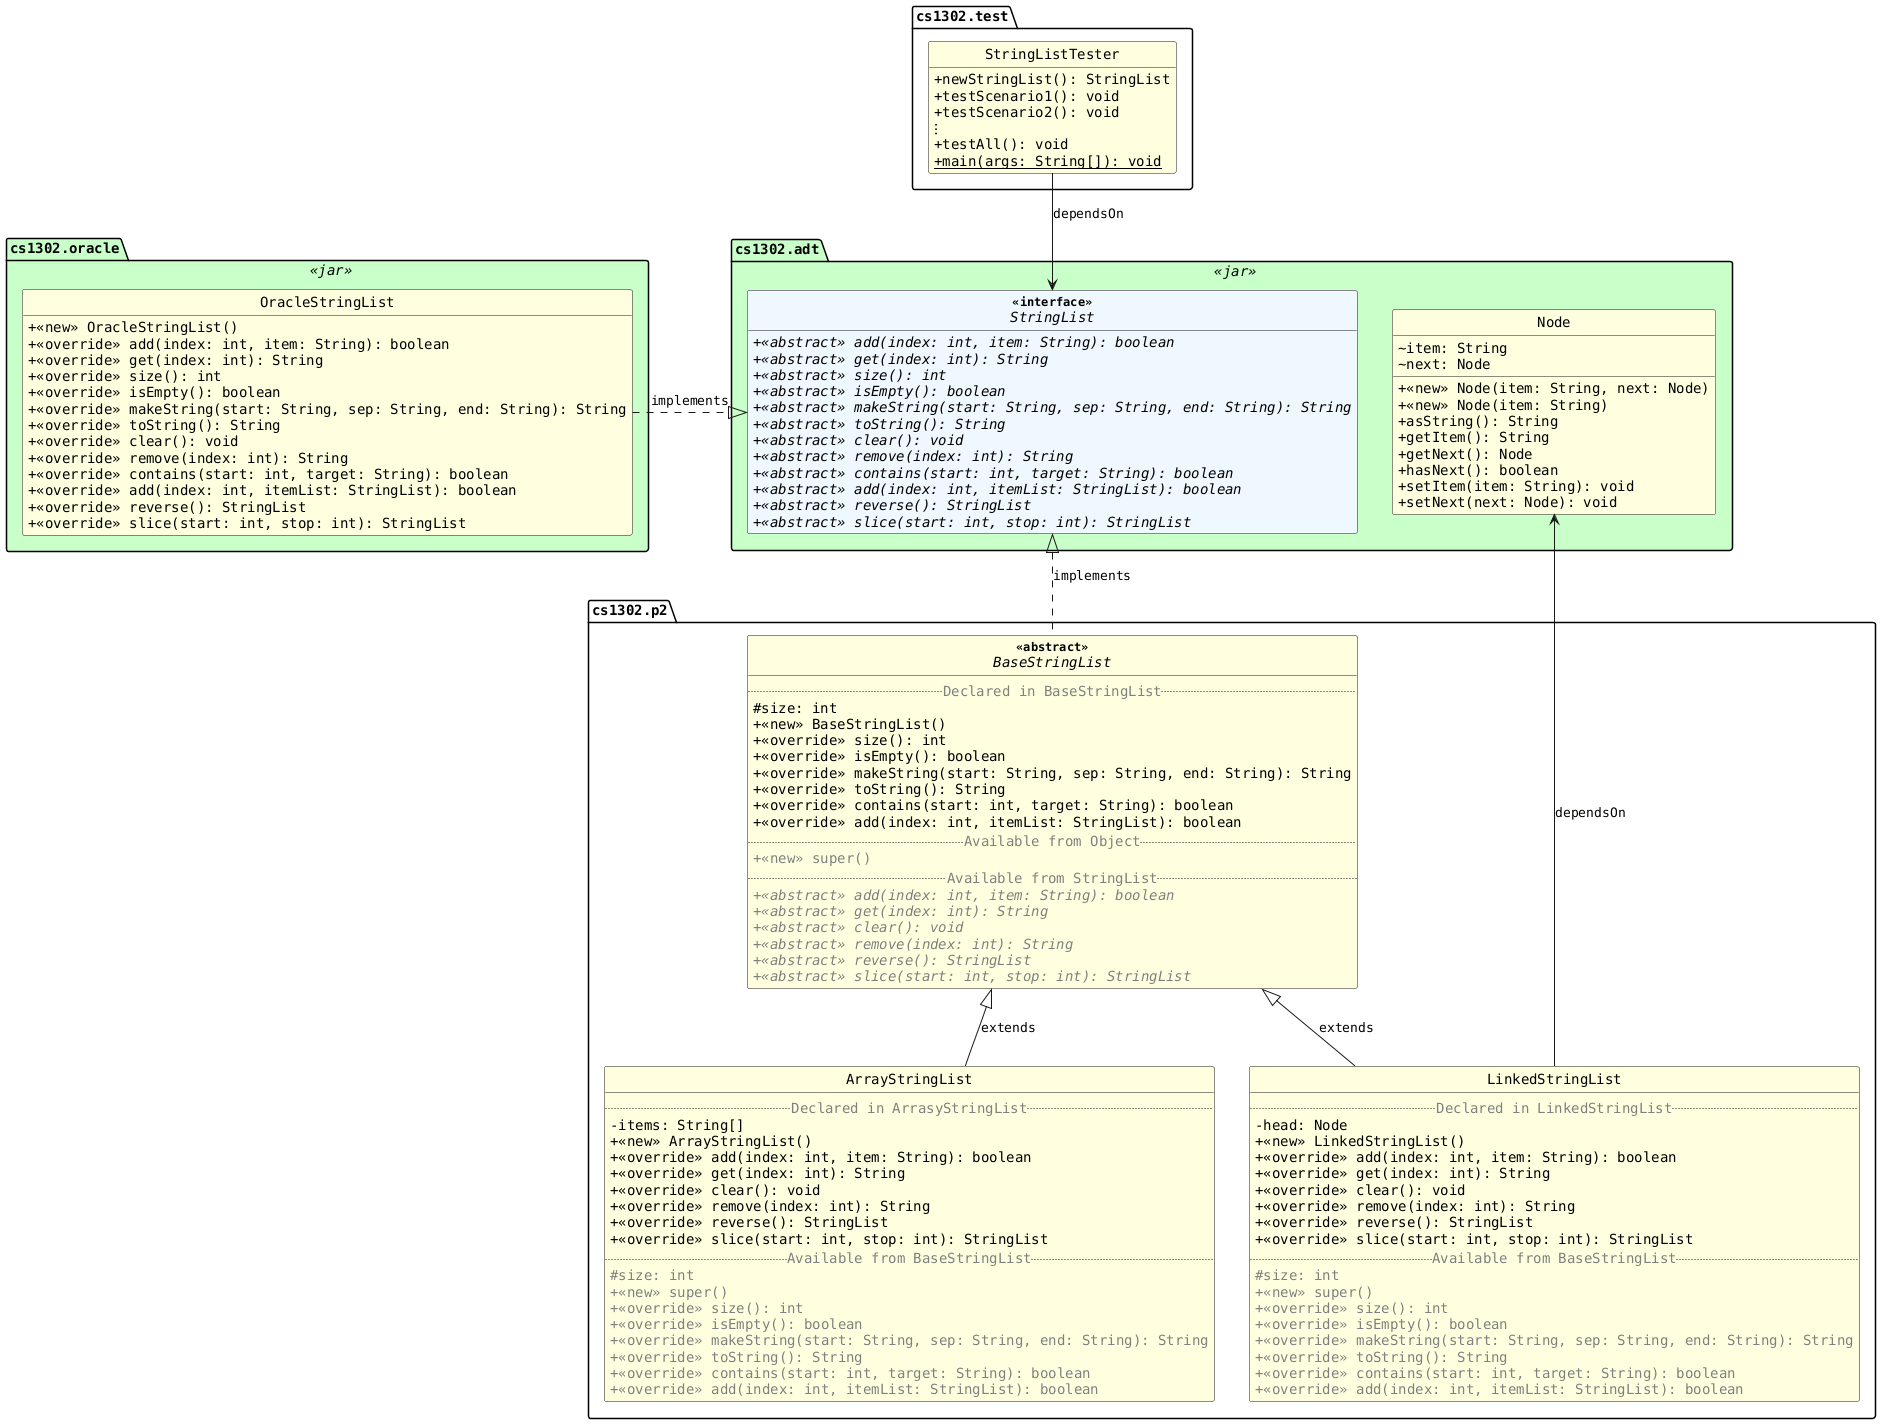Select the items field in ArrayStringList
The height and width of the screenshot is (1424, 1881).
[675, 1125]
